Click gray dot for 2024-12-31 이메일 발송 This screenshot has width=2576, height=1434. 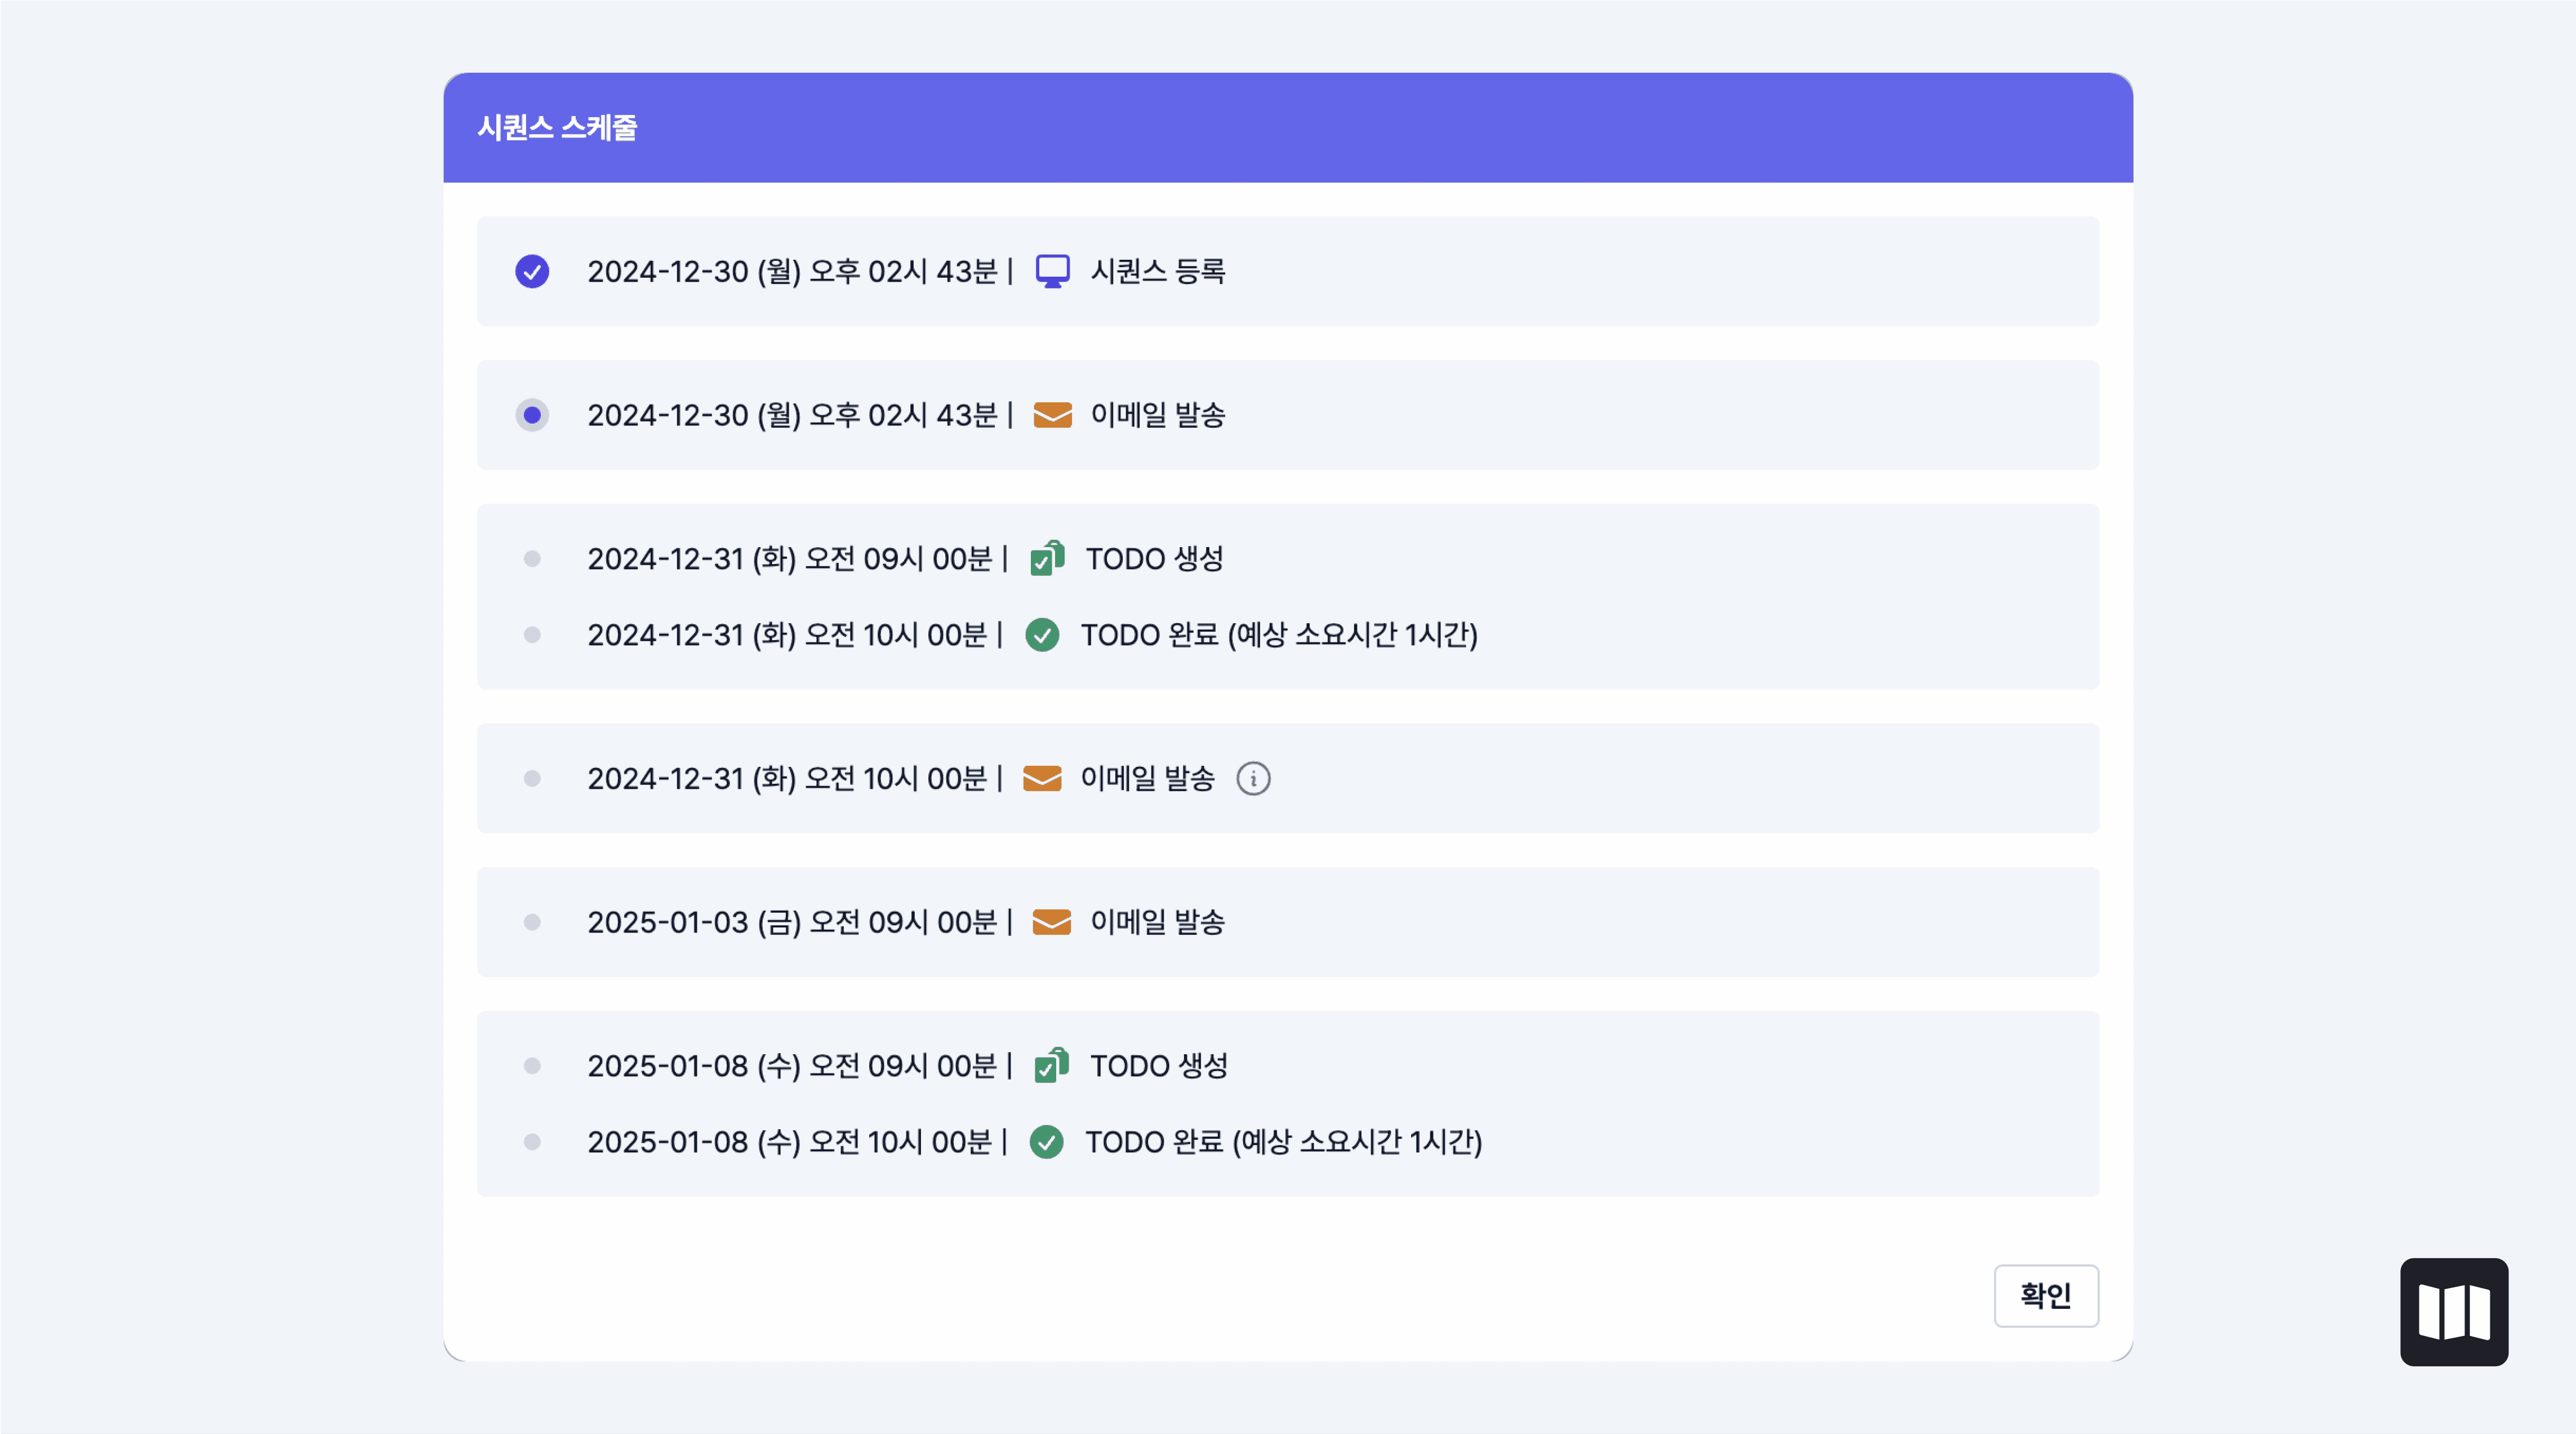tap(532, 778)
